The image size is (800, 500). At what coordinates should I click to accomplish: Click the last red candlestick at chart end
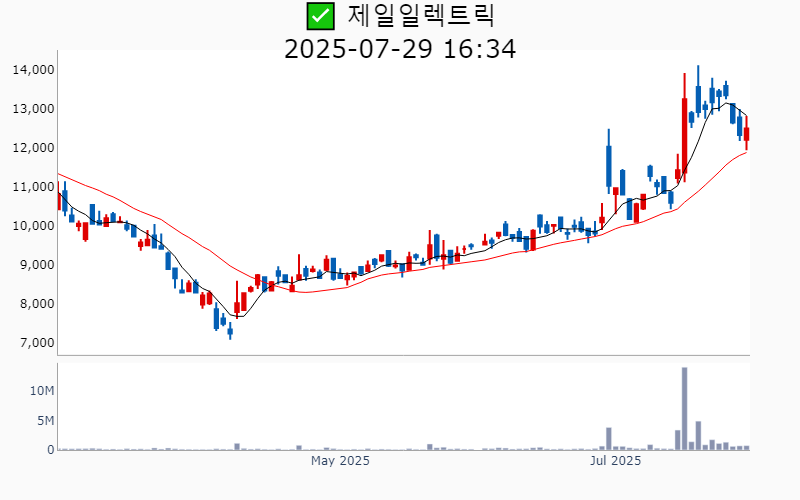(746, 133)
